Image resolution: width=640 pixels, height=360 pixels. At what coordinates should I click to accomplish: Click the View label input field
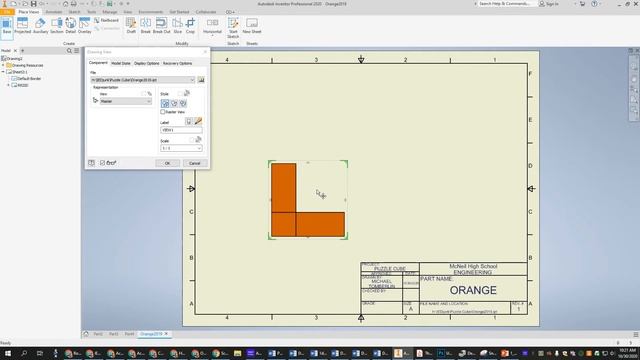(181, 130)
